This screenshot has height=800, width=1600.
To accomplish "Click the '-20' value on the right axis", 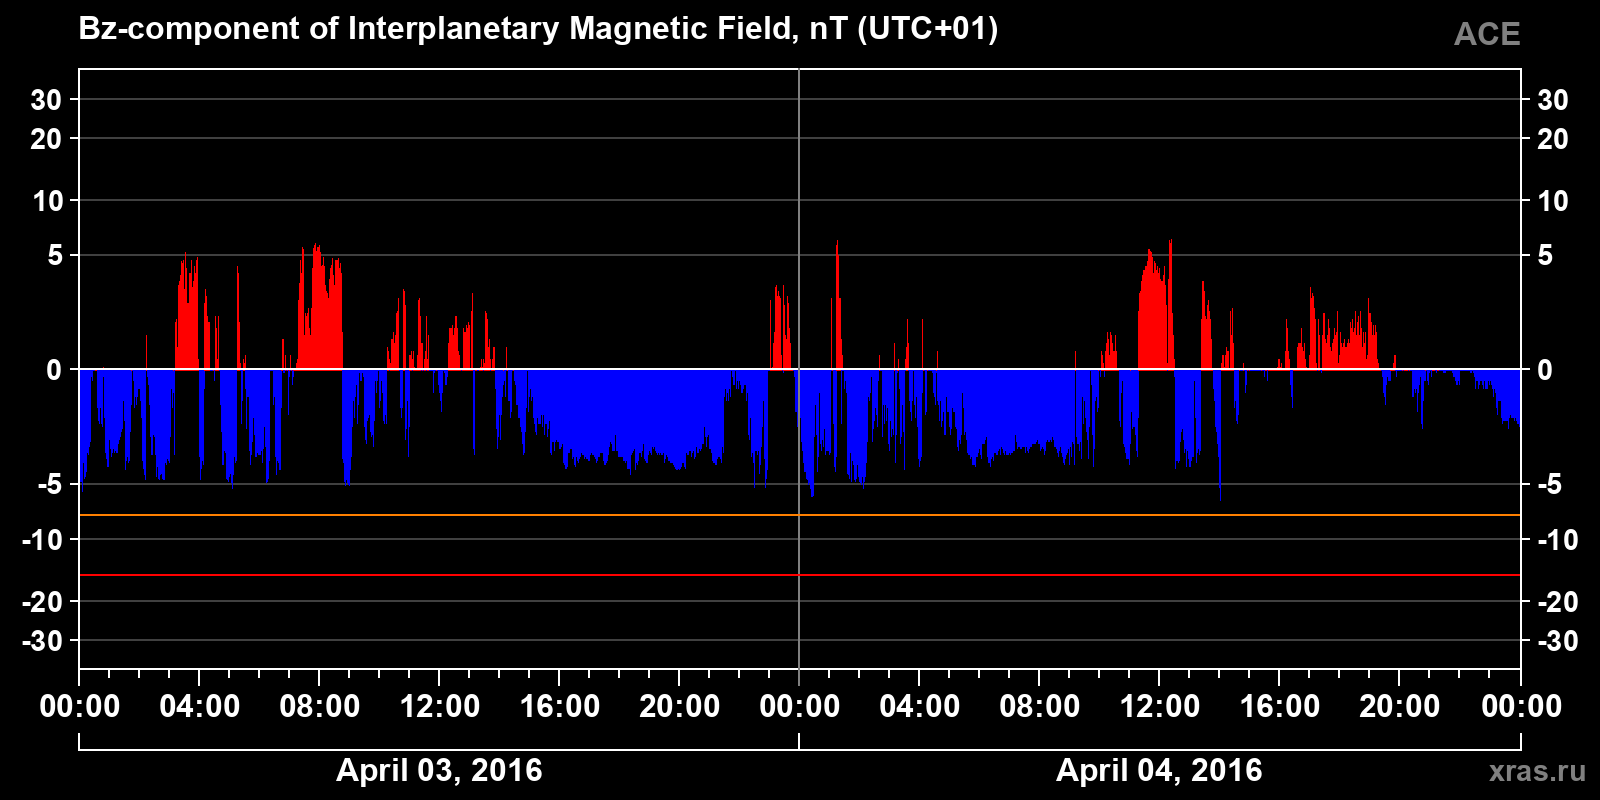I will coord(1557,602).
